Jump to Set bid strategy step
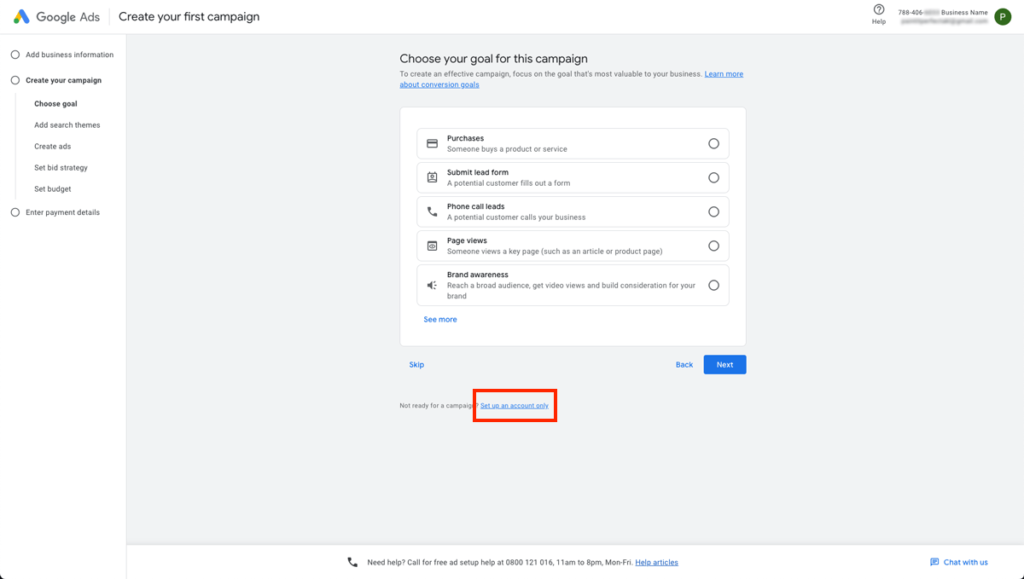Viewport: 1024px width, 579px height. point(61,168)
